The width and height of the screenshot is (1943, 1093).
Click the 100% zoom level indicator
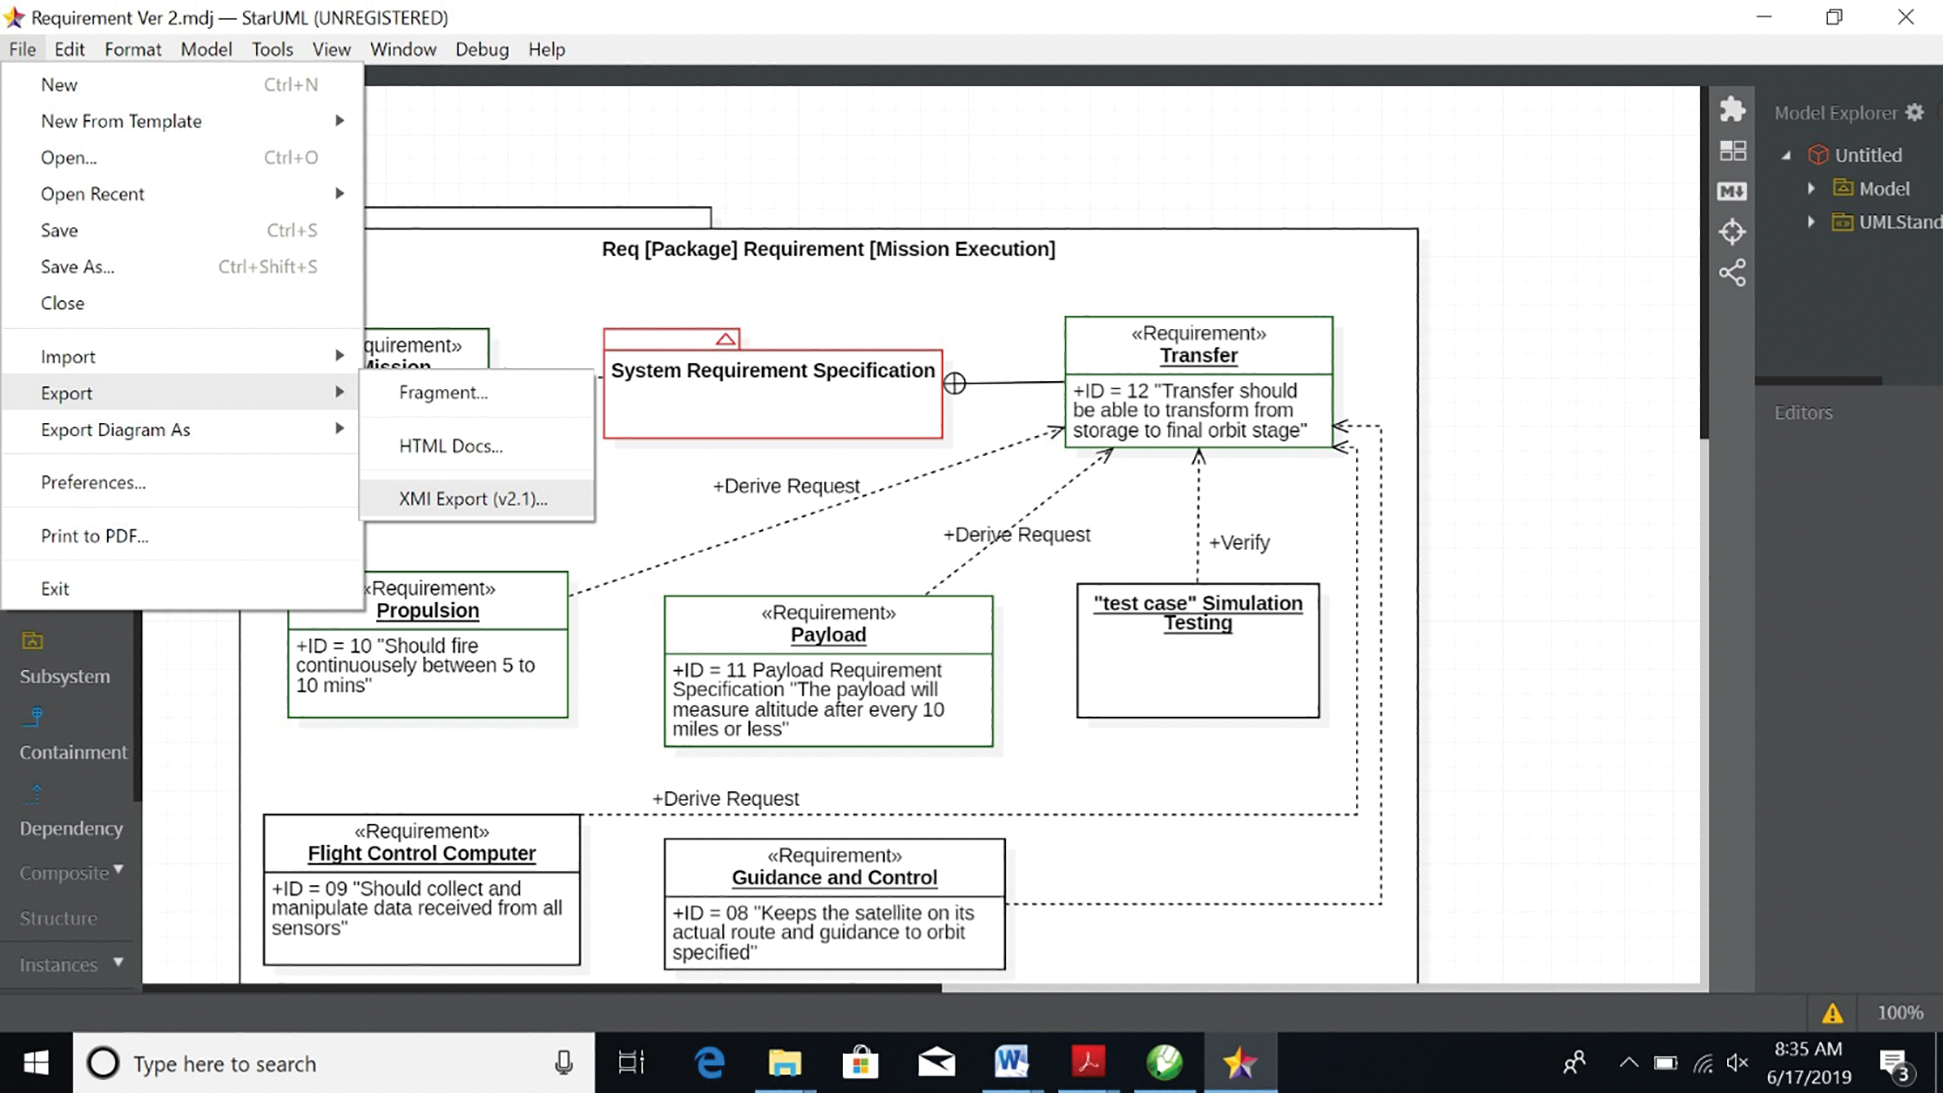tap(1899, 1013)
